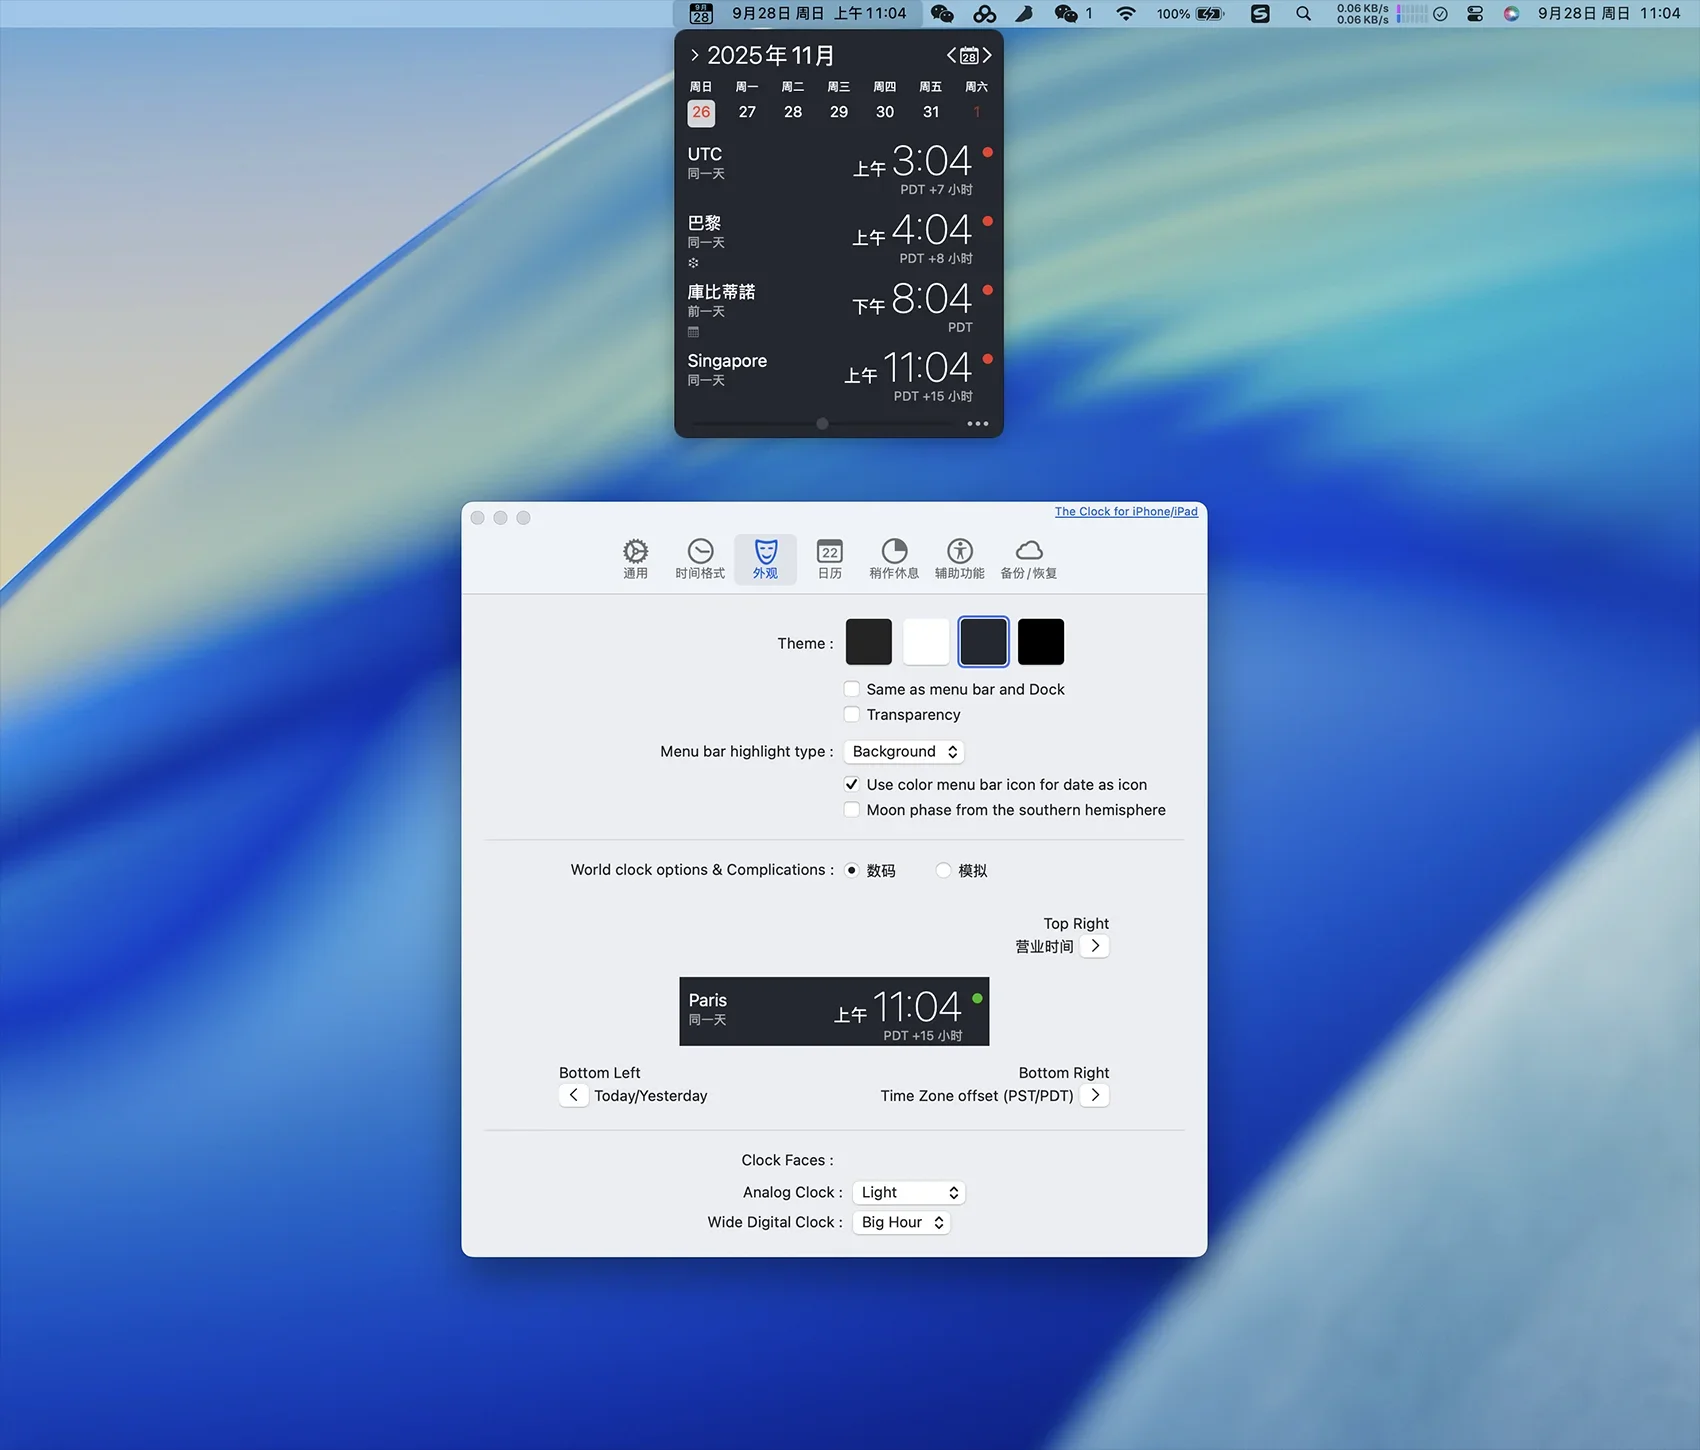1700x1450 pixels.
Task: Enable Moon phase from southern hemisphere
Action: [852, 810]
